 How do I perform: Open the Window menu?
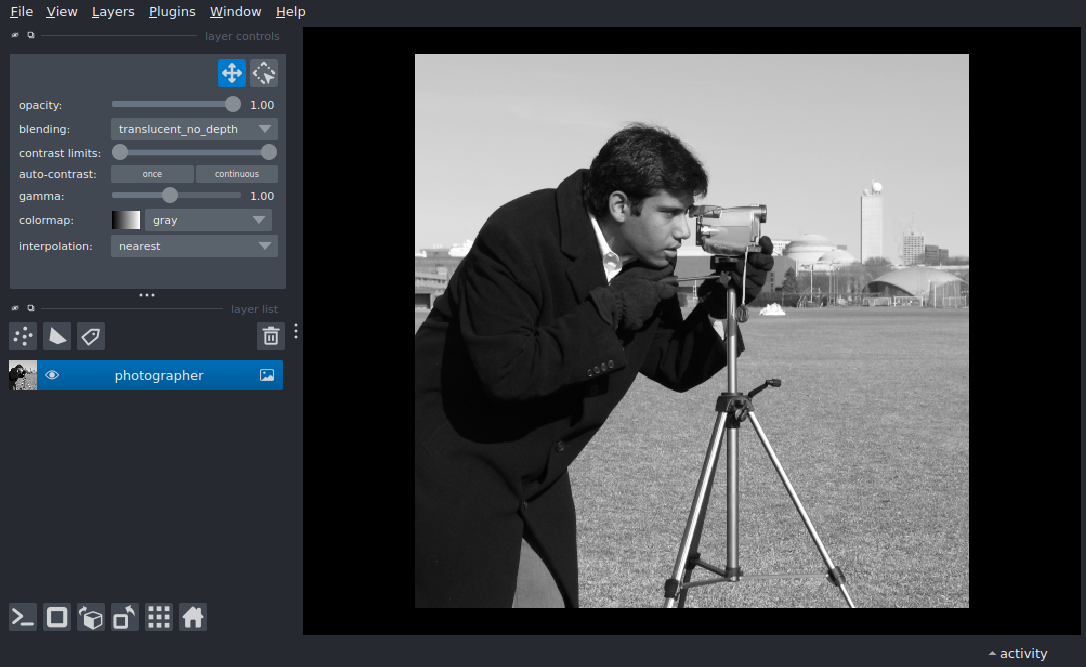pyautogui.click(x=235, y=12)
